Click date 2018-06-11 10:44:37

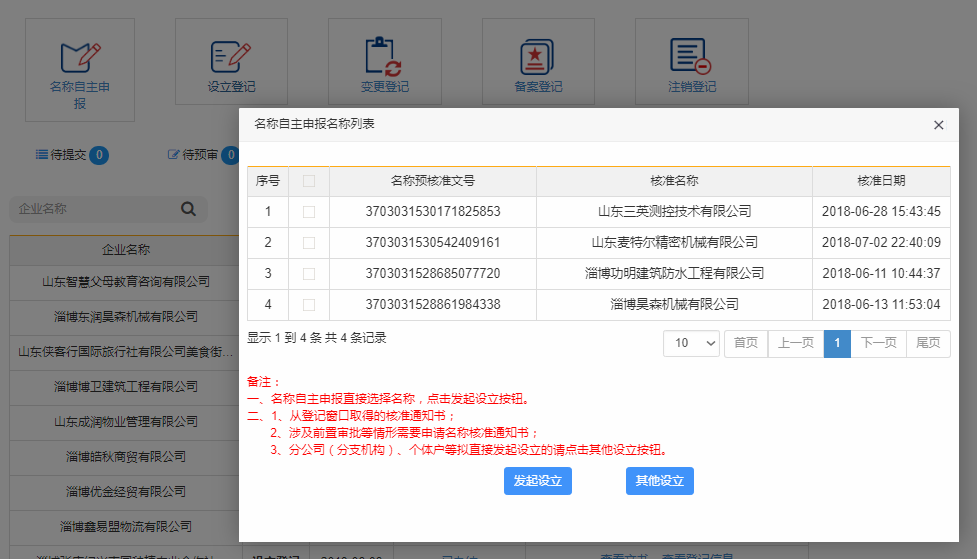click(x=881, y=274)
